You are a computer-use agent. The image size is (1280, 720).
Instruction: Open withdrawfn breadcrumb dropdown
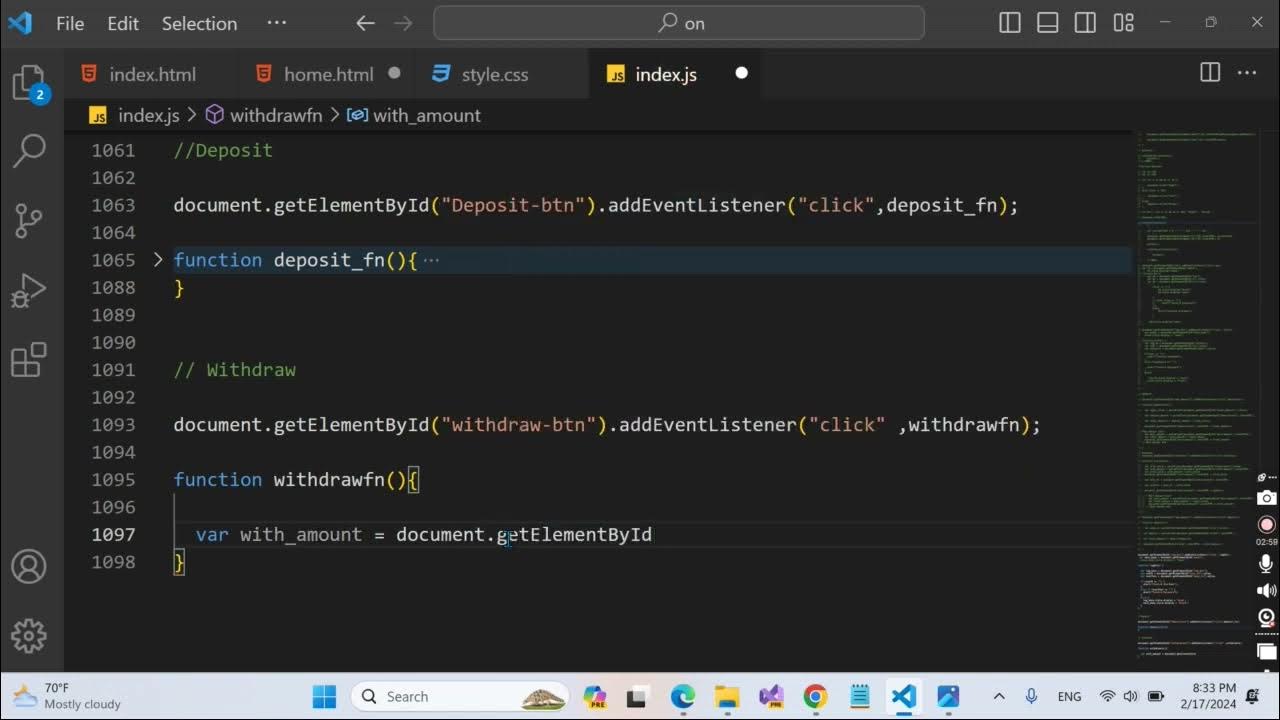tap(265, 115)
